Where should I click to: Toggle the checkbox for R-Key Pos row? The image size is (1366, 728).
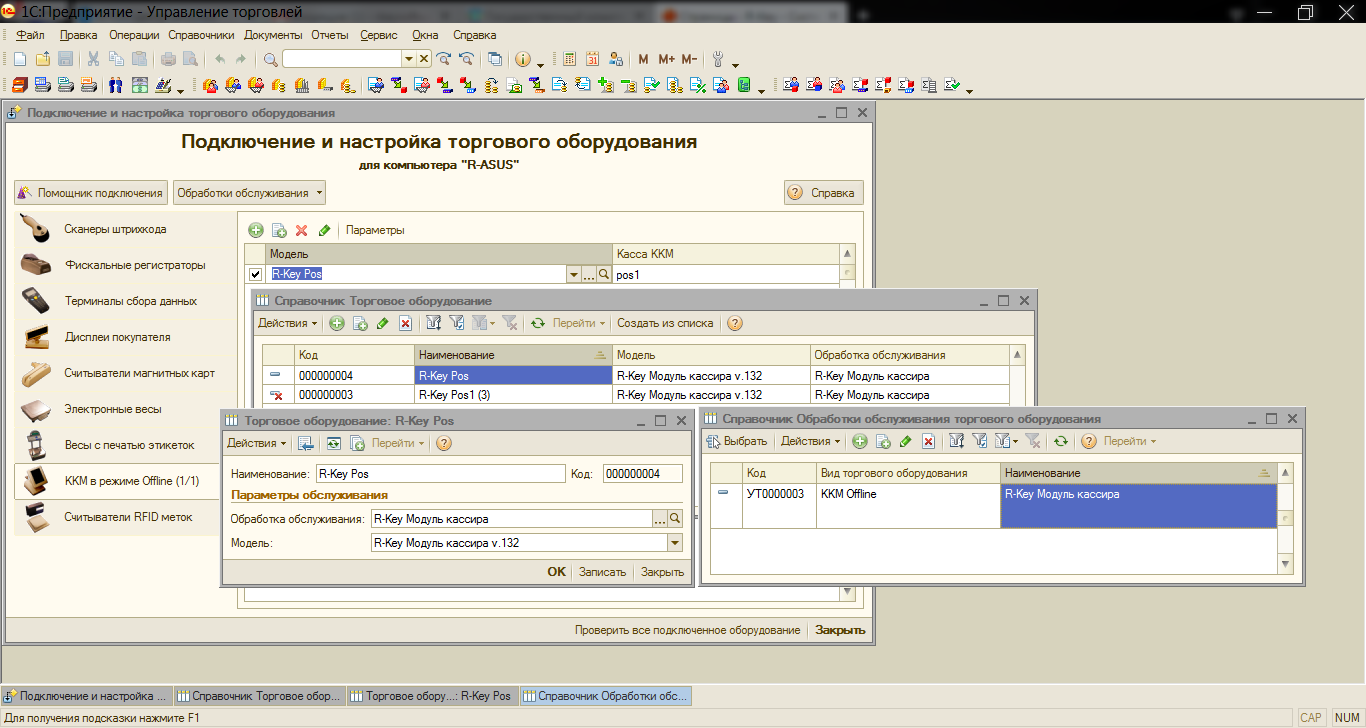pos(255,274)
